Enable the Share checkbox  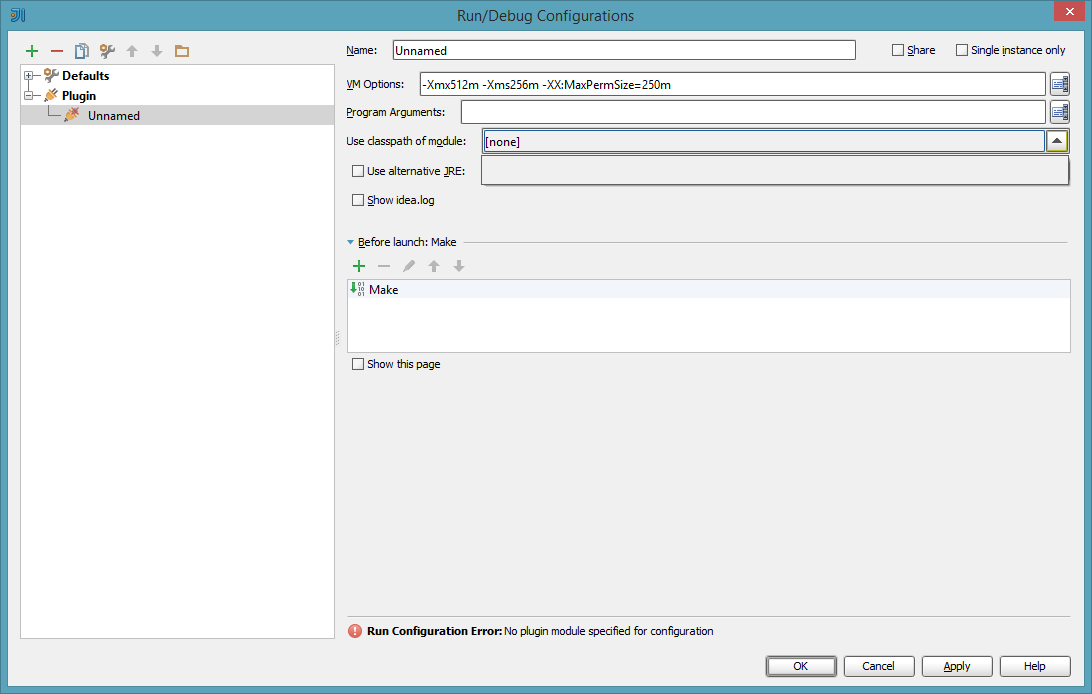click(x=898, y=50)
